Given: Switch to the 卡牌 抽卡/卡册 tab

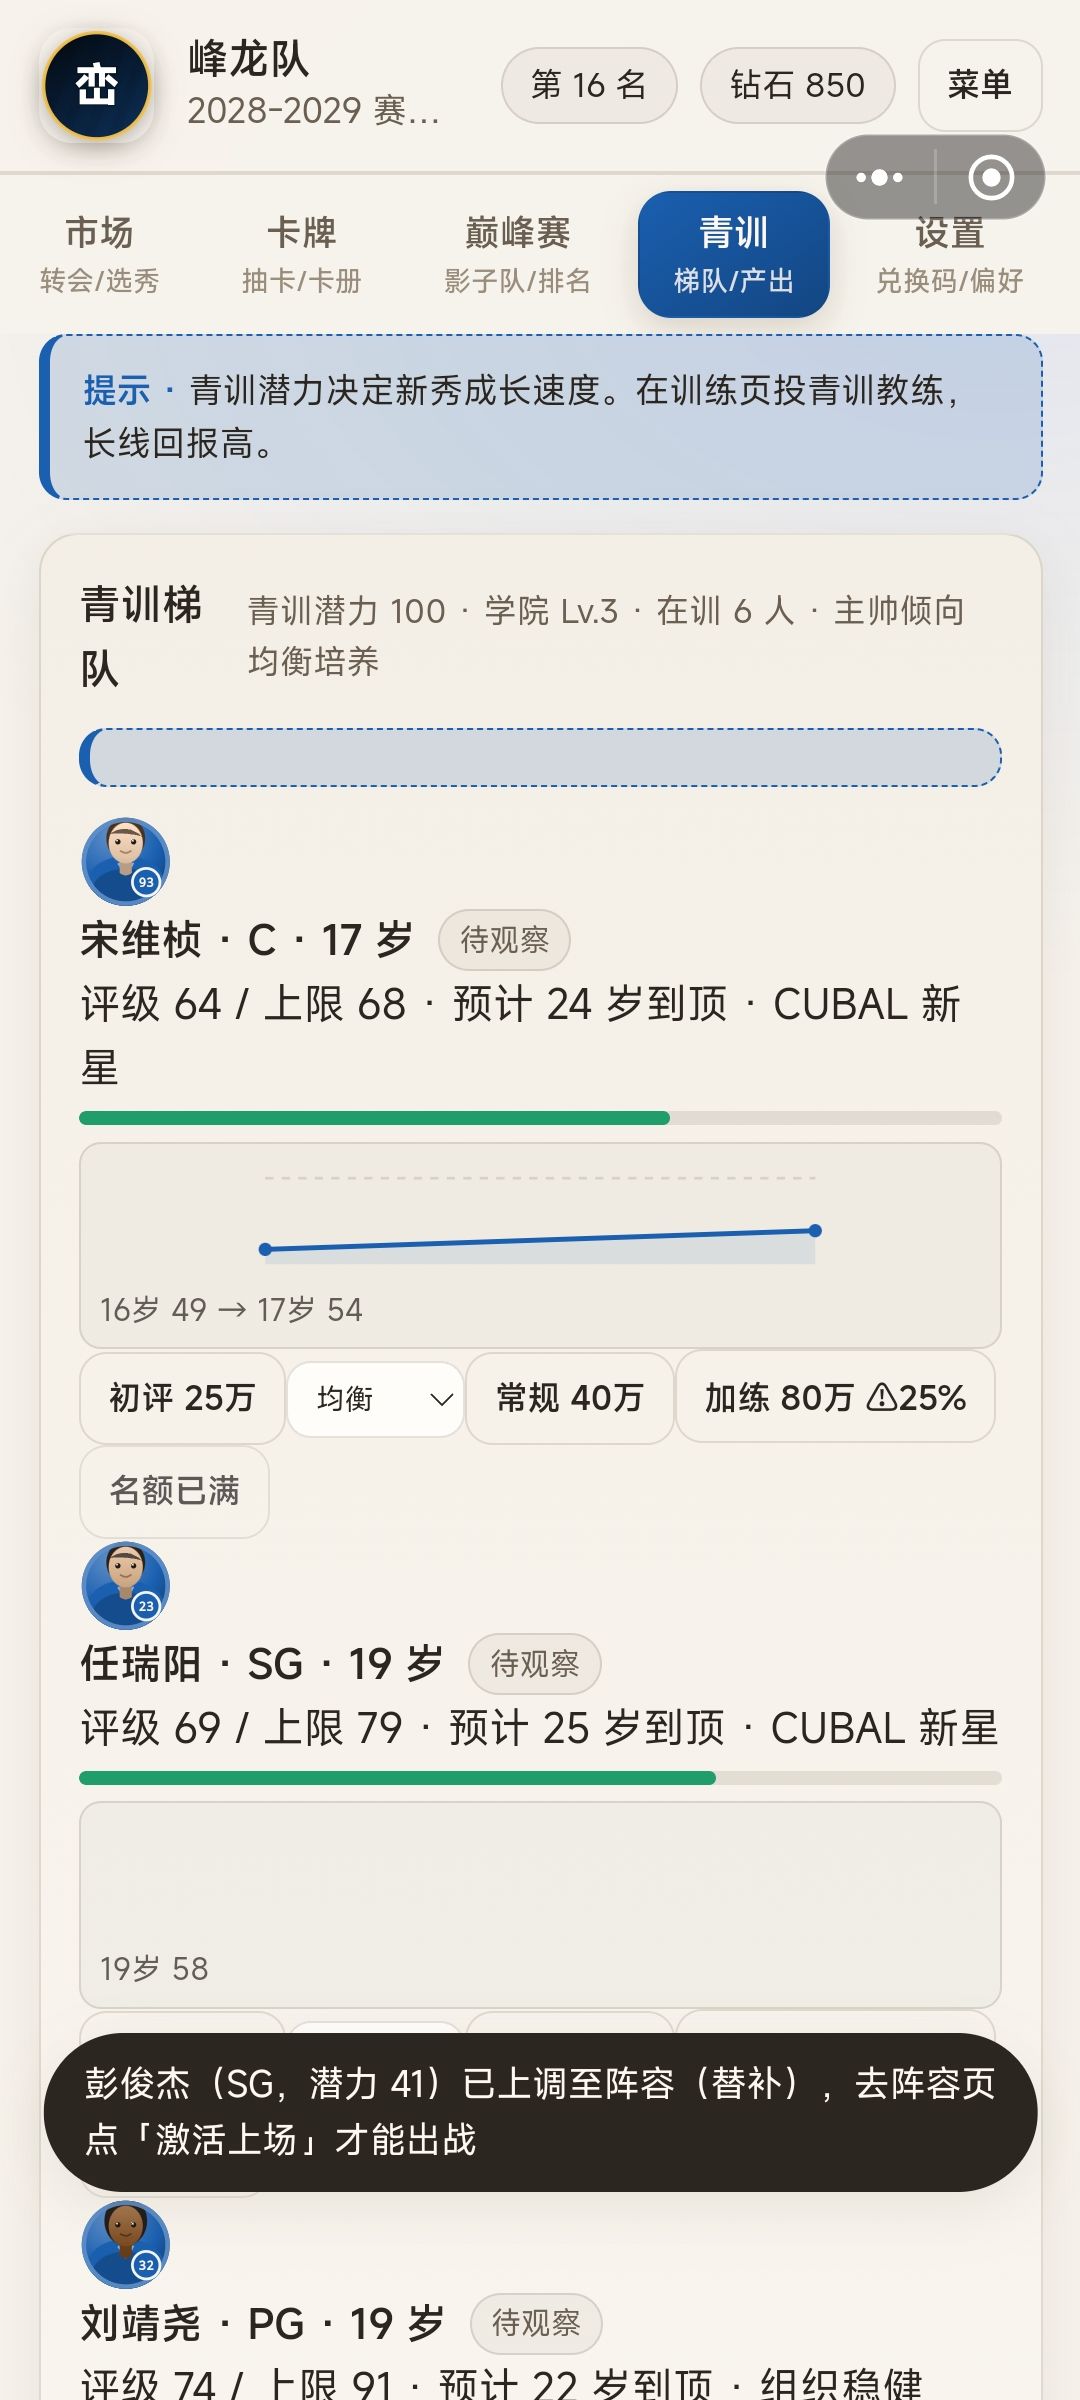Looking at the screenshot, I should pyautogui.click(x=301, y=254).
